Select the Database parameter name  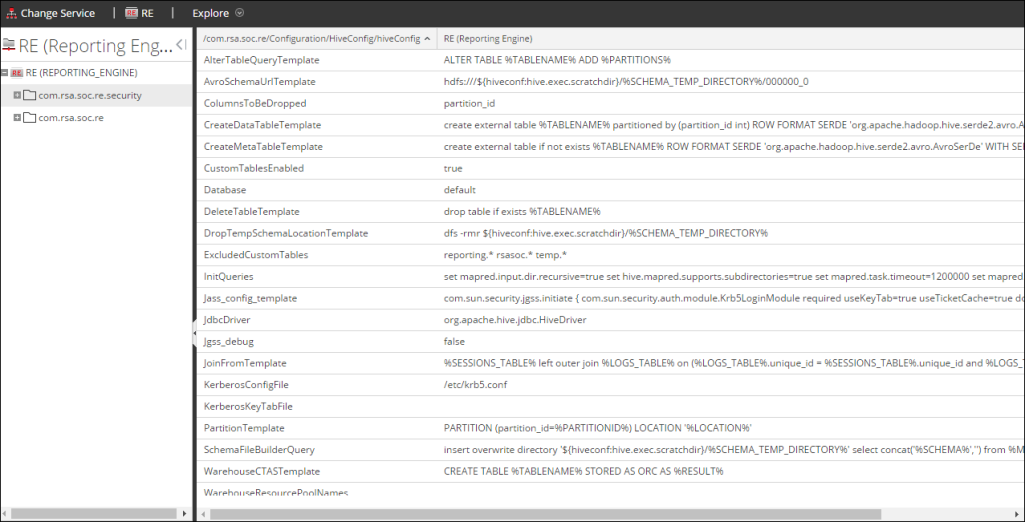click(225, 189)
